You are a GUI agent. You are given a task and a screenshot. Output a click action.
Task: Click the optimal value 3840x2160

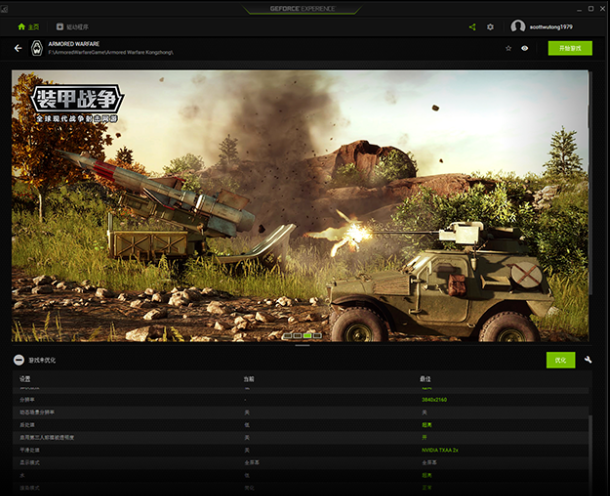(434, 400)
